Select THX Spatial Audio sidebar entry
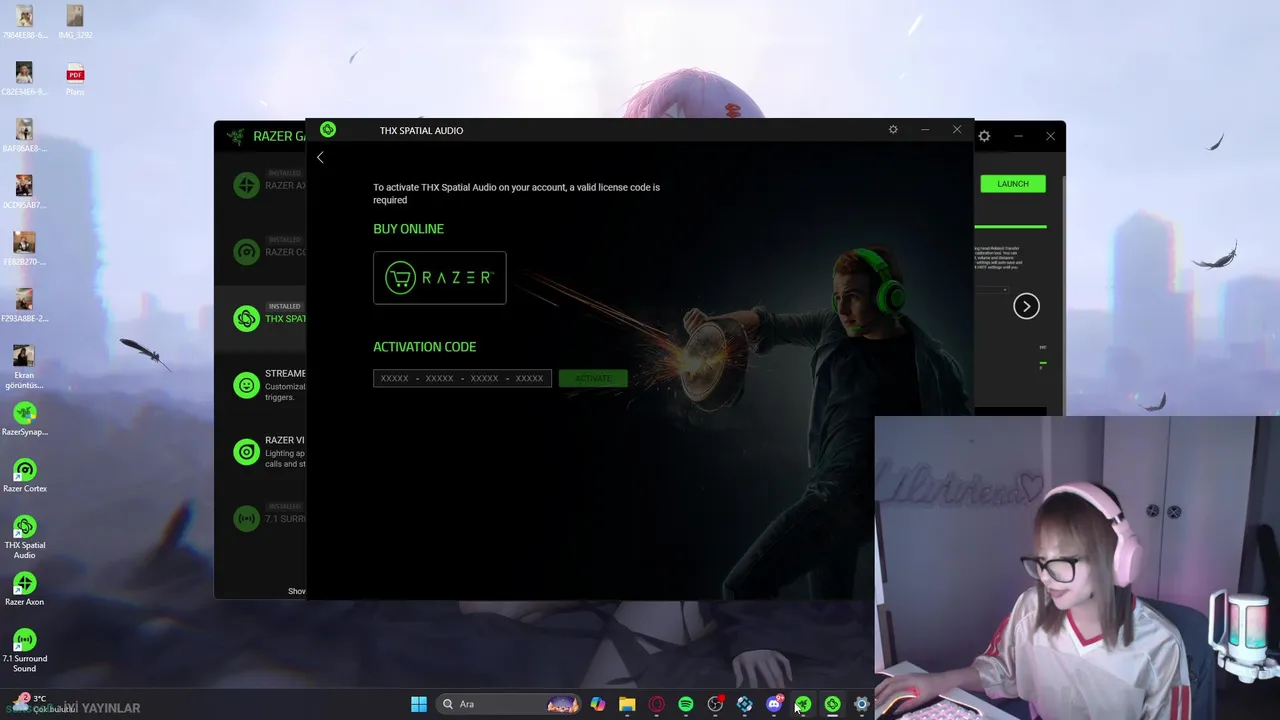This screenshot has height=720, width=1280. (x=262, y=318)
